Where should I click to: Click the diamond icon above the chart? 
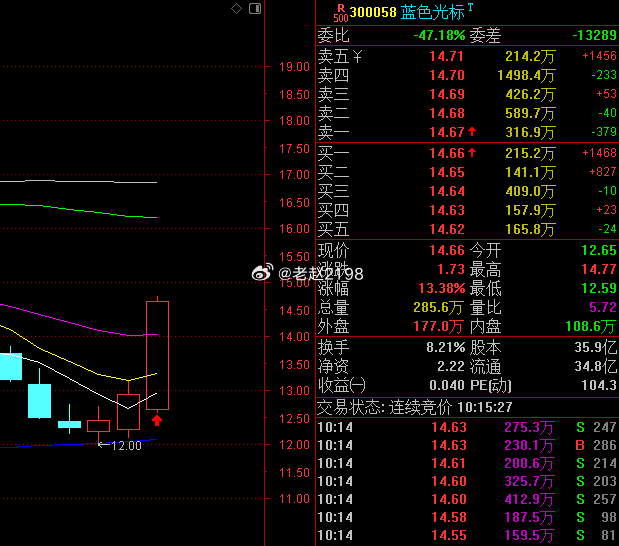[x=236, y=8]
